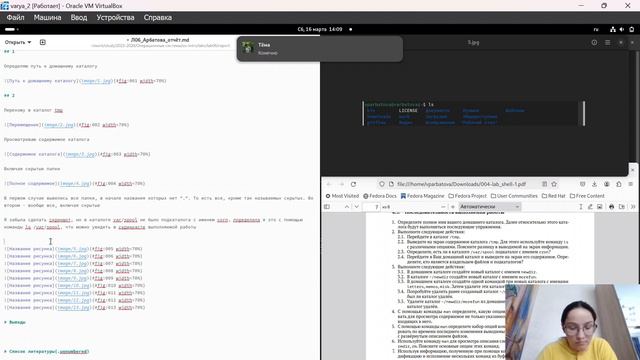This screenshot has height=360, width=640.
Task: Click the GNOME Activities workspace indicator
Action: (11, 29)
